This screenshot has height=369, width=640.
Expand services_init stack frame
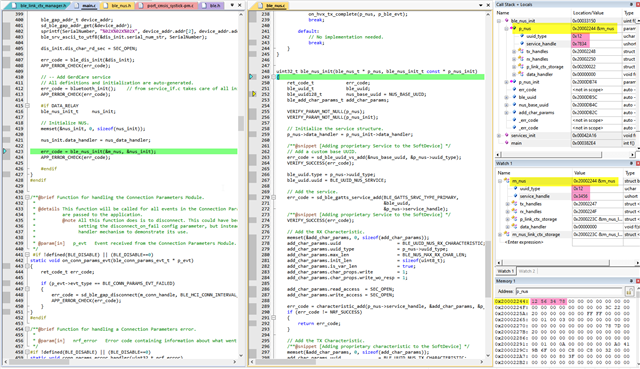(499, 136)
